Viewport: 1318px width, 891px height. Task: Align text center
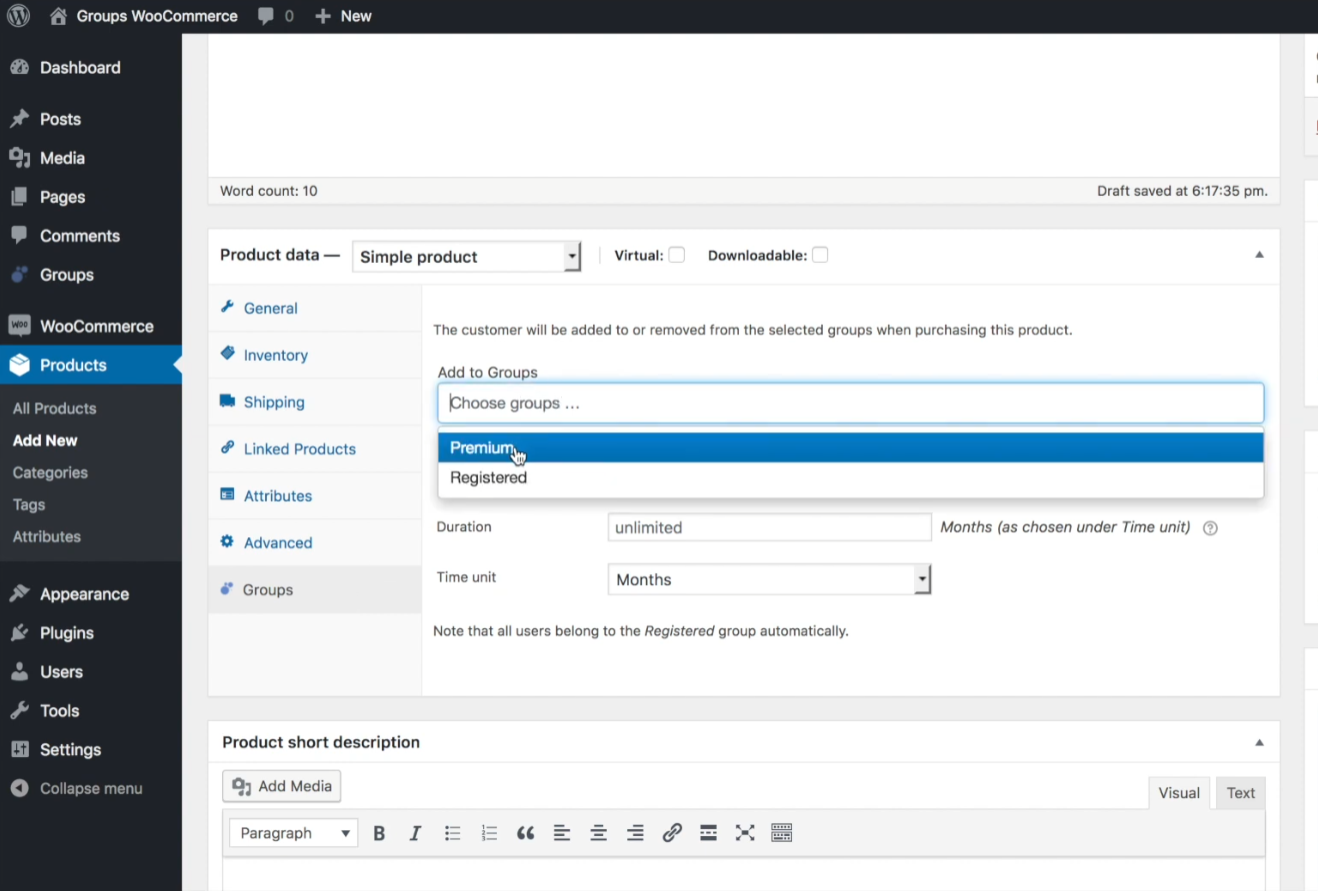click(598, 833)
